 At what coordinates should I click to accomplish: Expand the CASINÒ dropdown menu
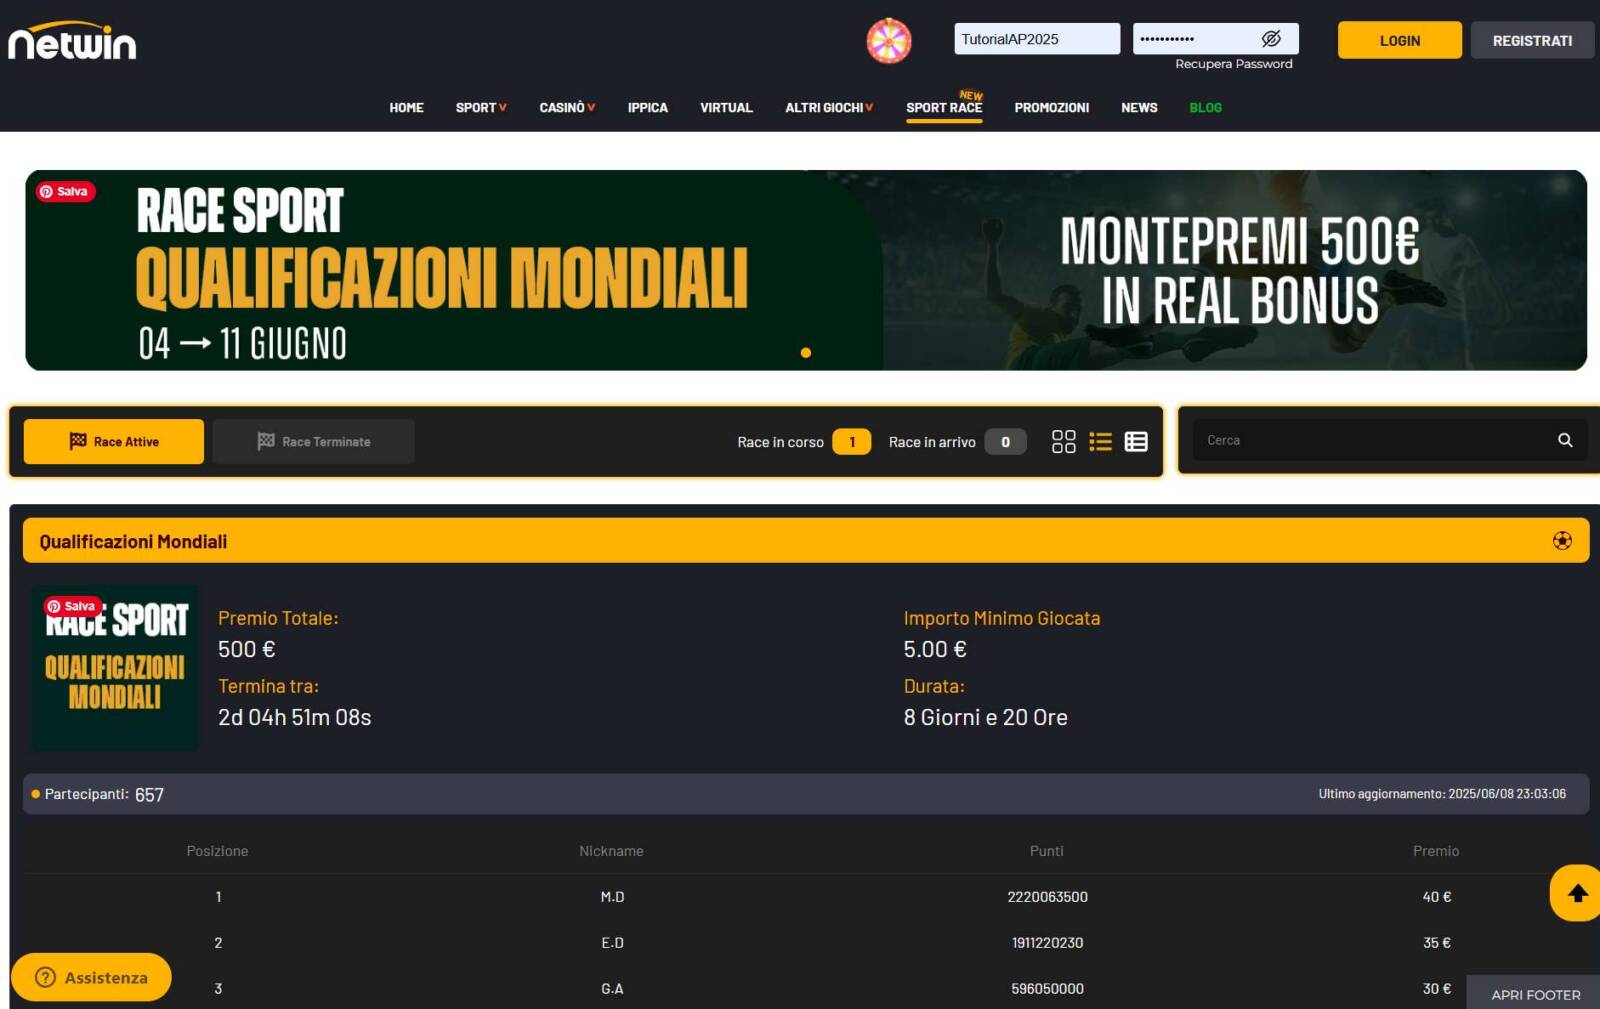point(567,107)
